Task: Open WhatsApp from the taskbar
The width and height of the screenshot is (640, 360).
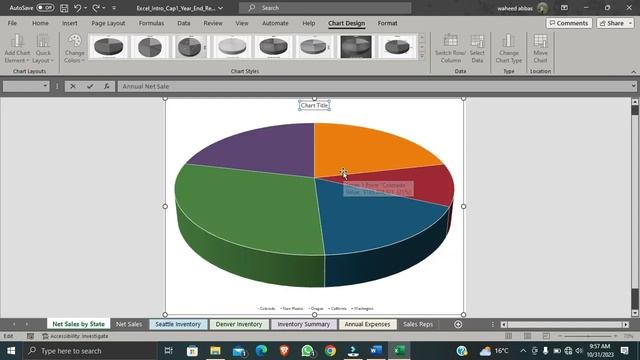Action: pos(307,351)
